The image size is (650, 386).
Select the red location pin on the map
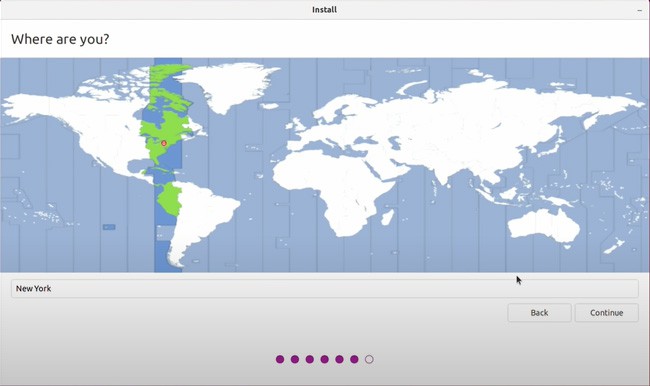tap(164, 143)
